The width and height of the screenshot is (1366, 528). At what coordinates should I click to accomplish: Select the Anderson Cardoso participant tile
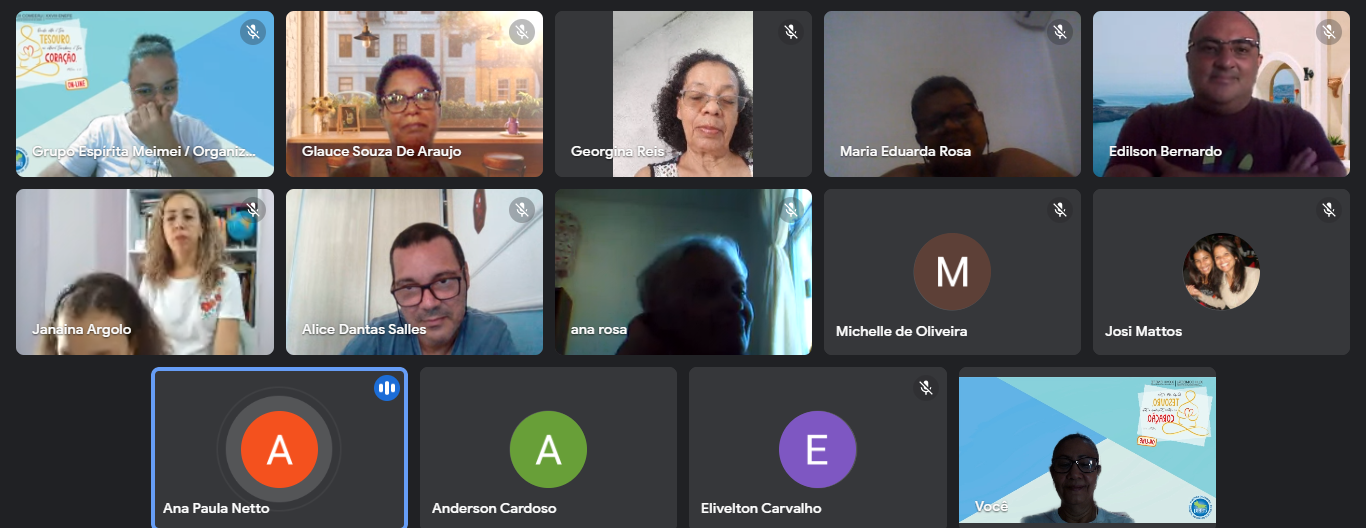click(548, 447)
